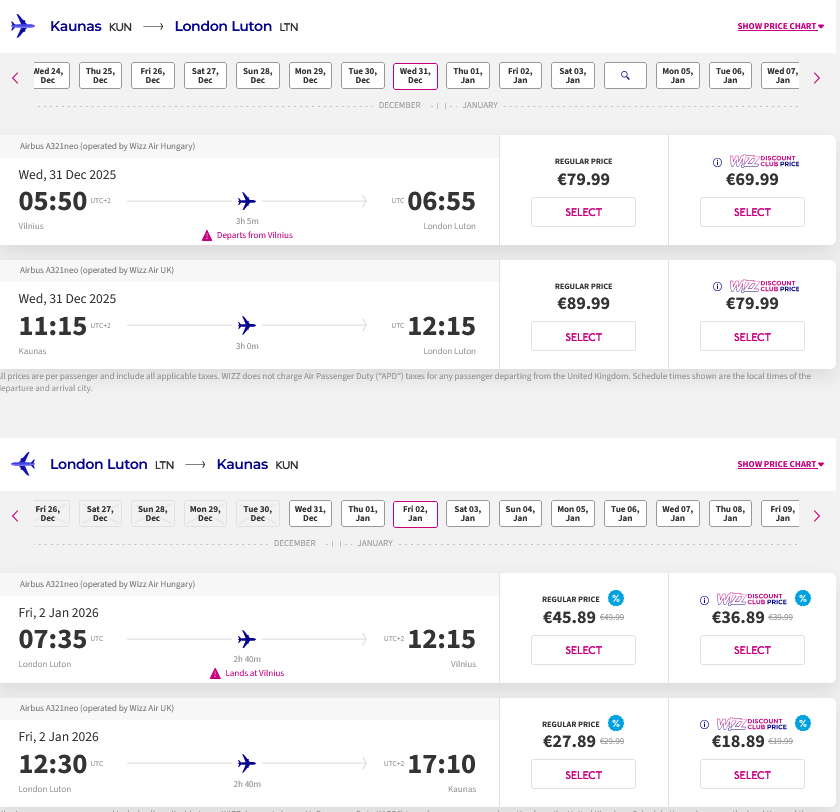The height and width of the screenshot is (812, 840).
Task: Click info icon next to €36.89 Discount Club price
Action: (704, 600)
